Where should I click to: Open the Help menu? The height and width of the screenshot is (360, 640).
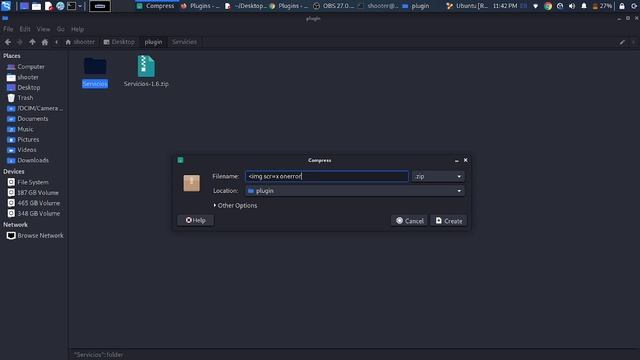(x=77, y=29)
